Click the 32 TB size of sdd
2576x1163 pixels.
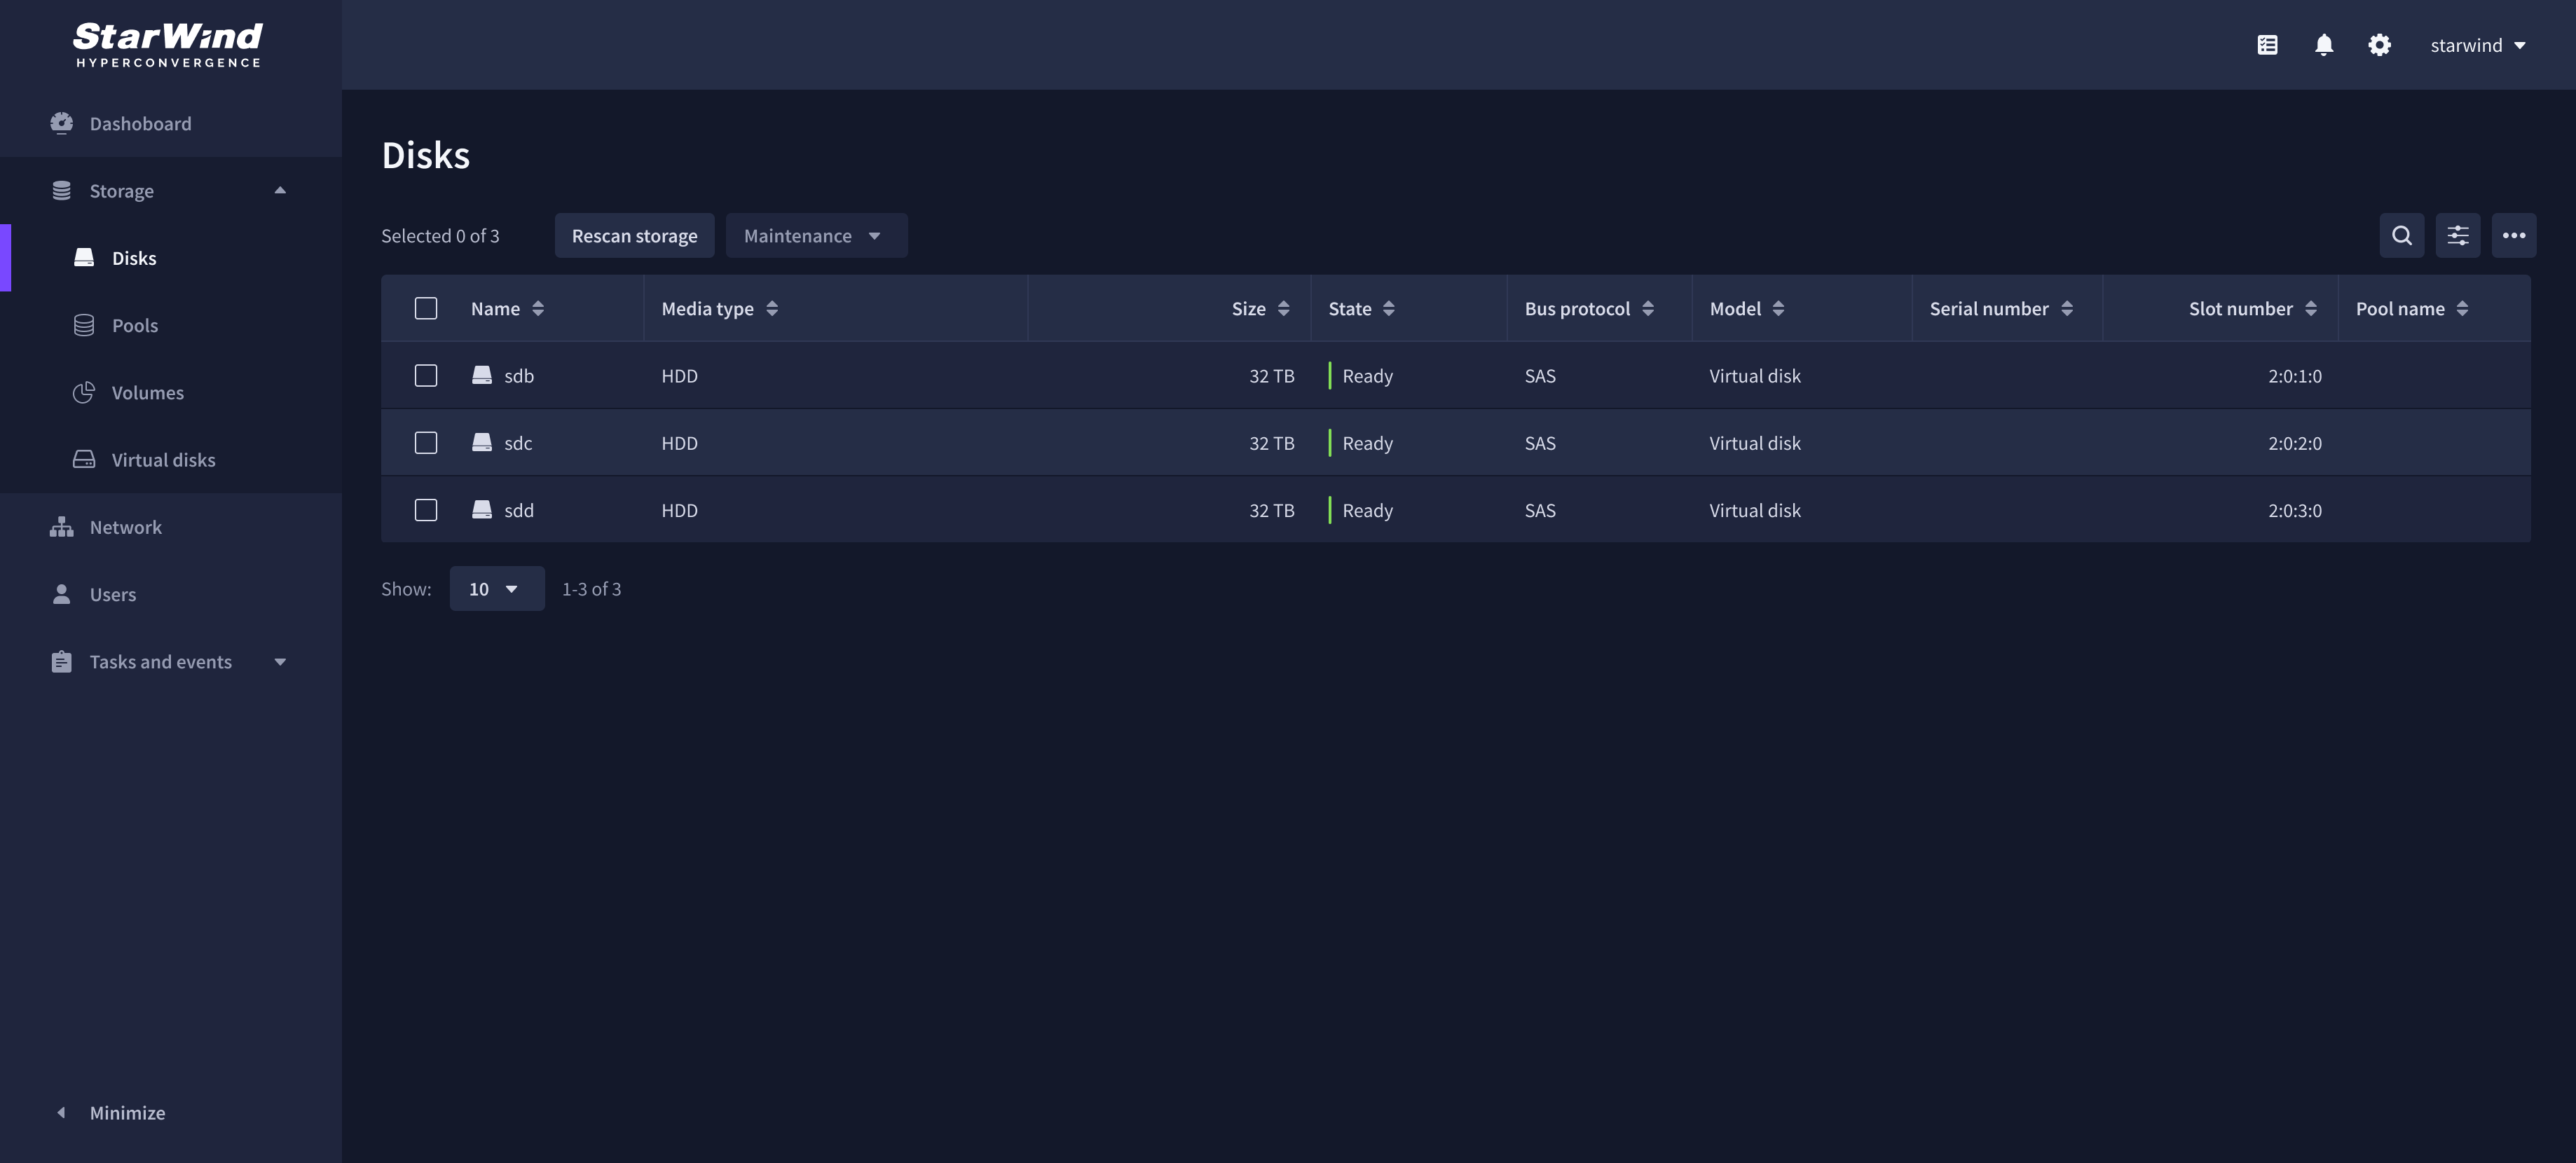[1271, 509]
